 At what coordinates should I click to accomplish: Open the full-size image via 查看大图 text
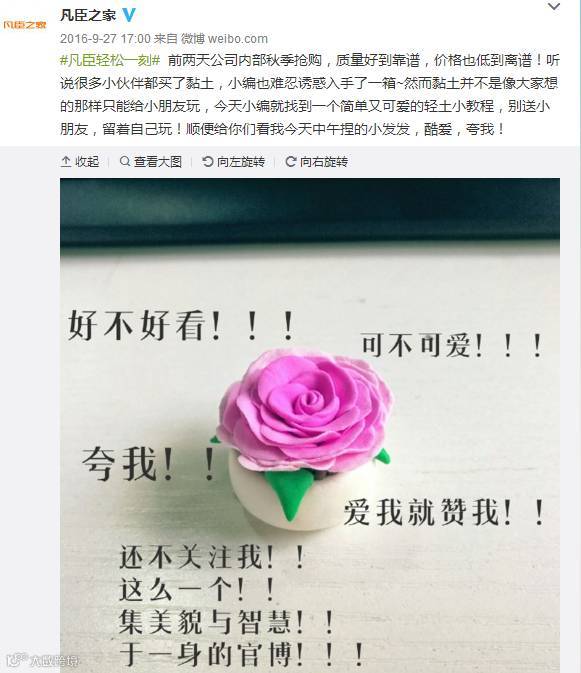157,162
